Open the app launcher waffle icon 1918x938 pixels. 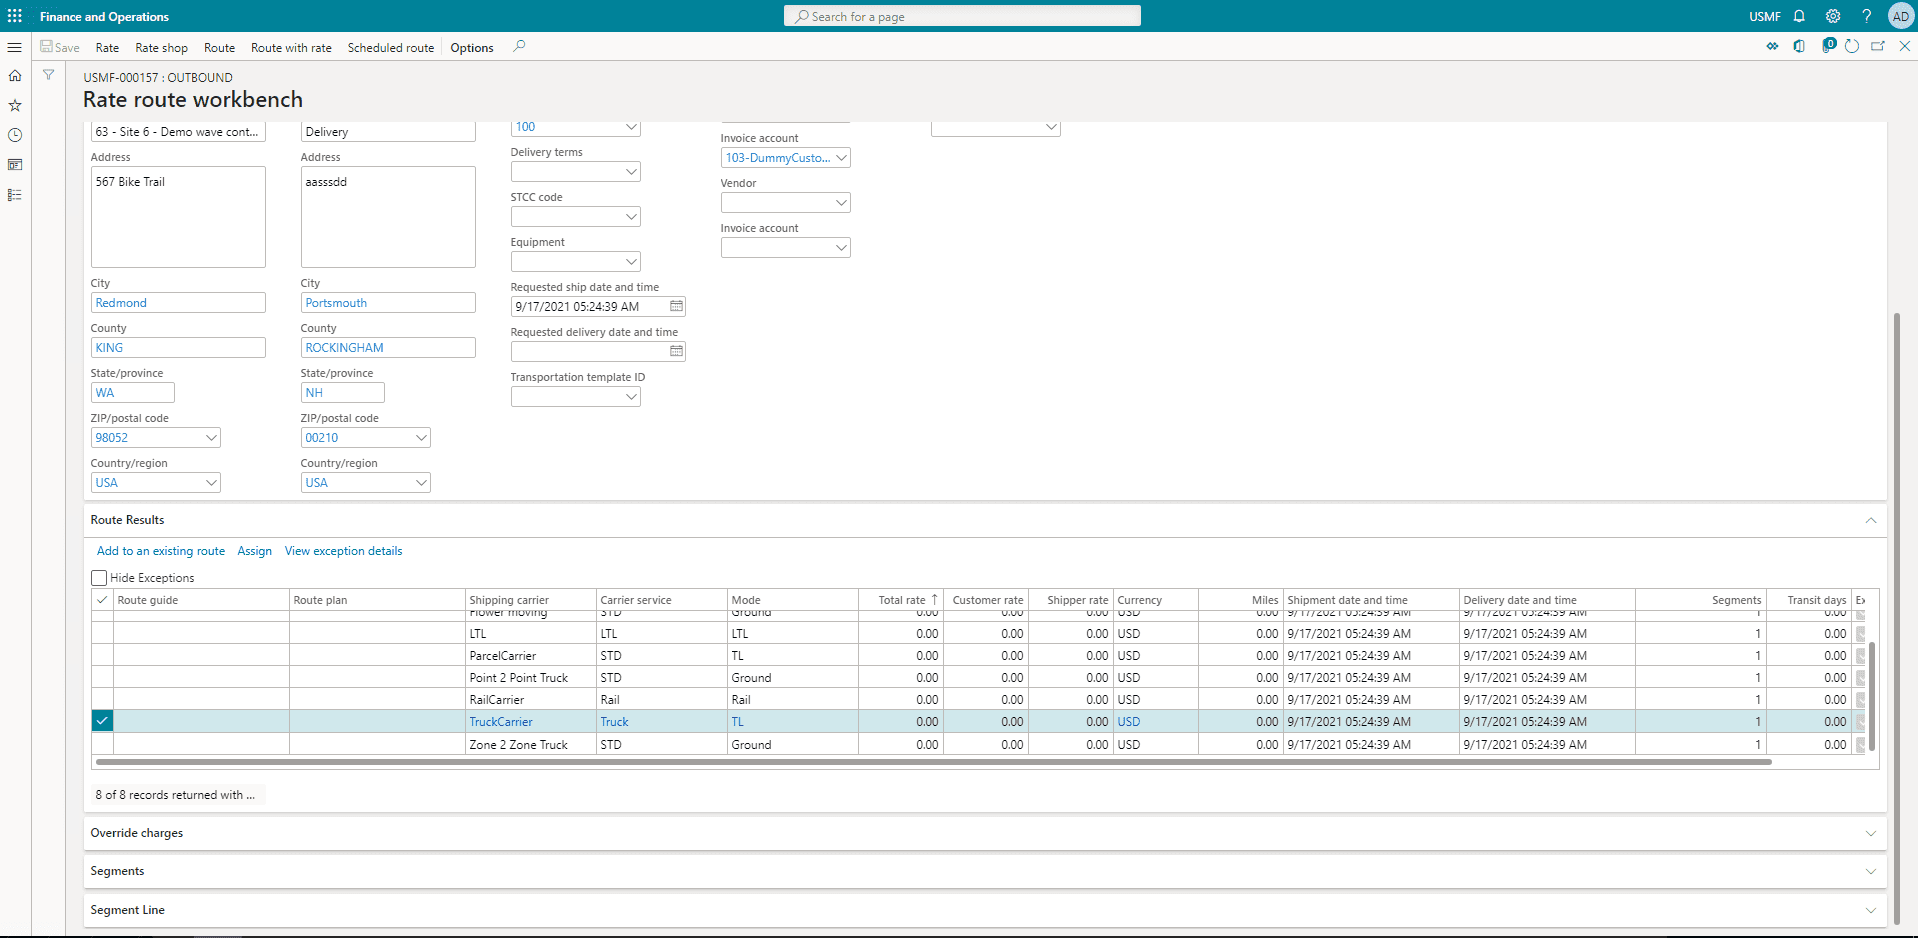(x=15, y=16)
